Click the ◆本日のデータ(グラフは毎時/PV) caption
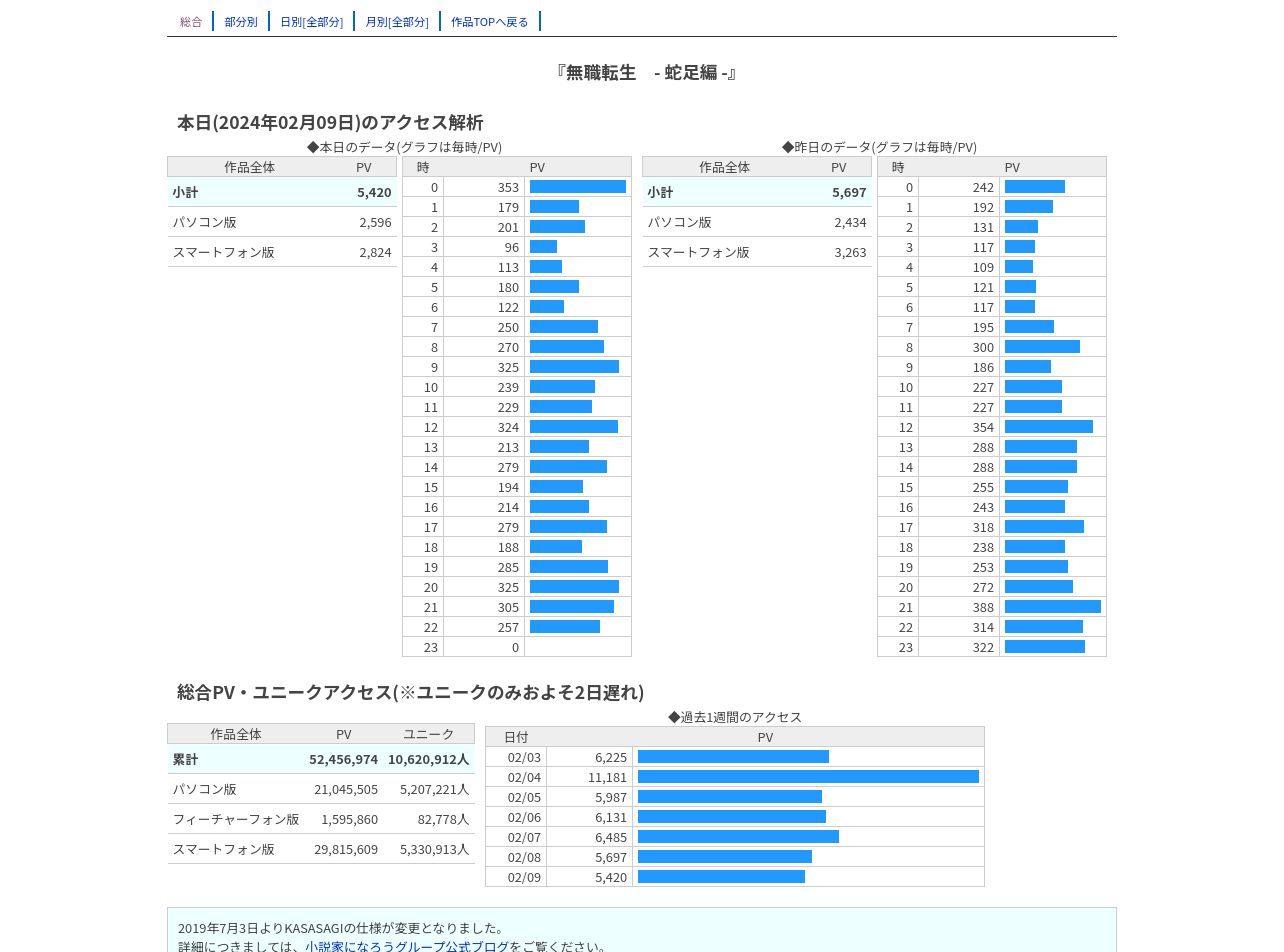 click(x=404, y=147)
